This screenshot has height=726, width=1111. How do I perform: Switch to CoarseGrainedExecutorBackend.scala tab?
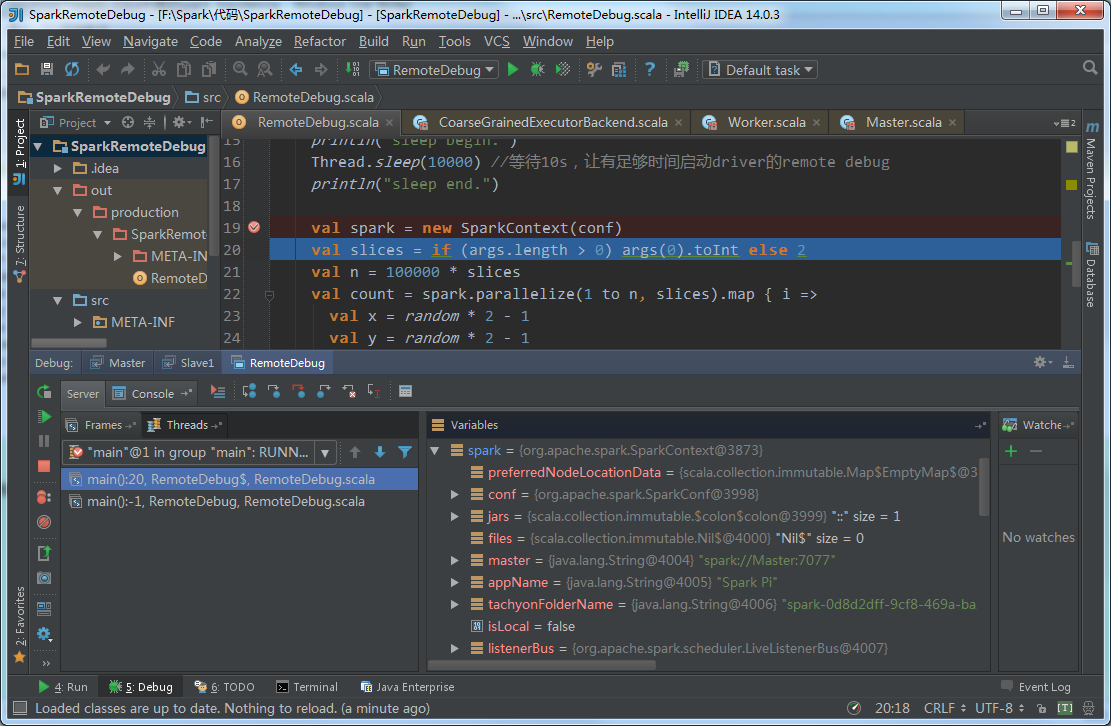[x=547, y=123]
